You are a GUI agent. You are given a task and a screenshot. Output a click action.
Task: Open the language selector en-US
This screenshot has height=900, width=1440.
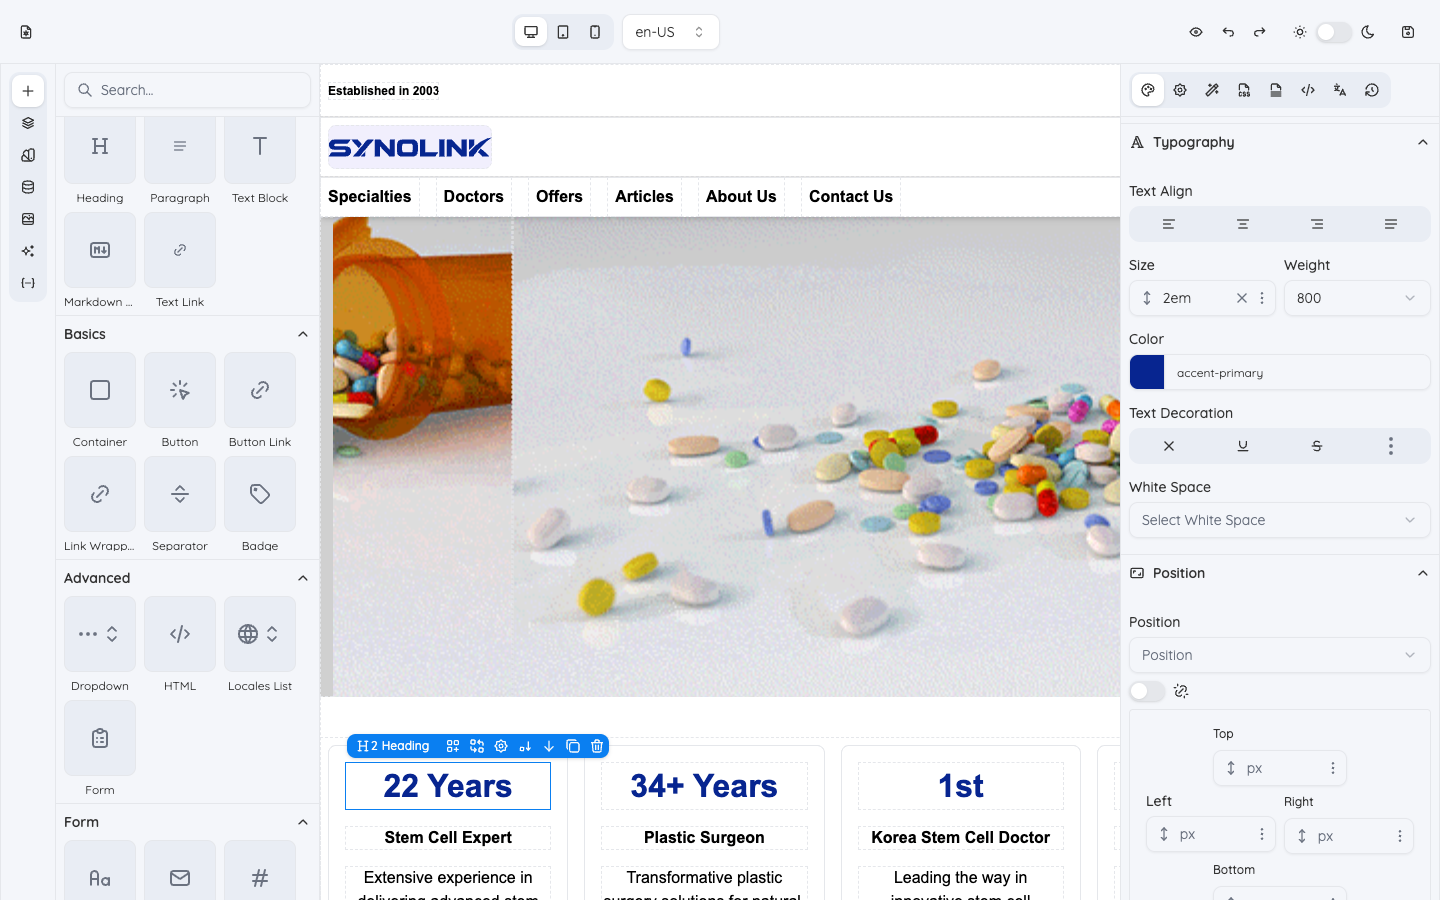[x=670, y=32]
